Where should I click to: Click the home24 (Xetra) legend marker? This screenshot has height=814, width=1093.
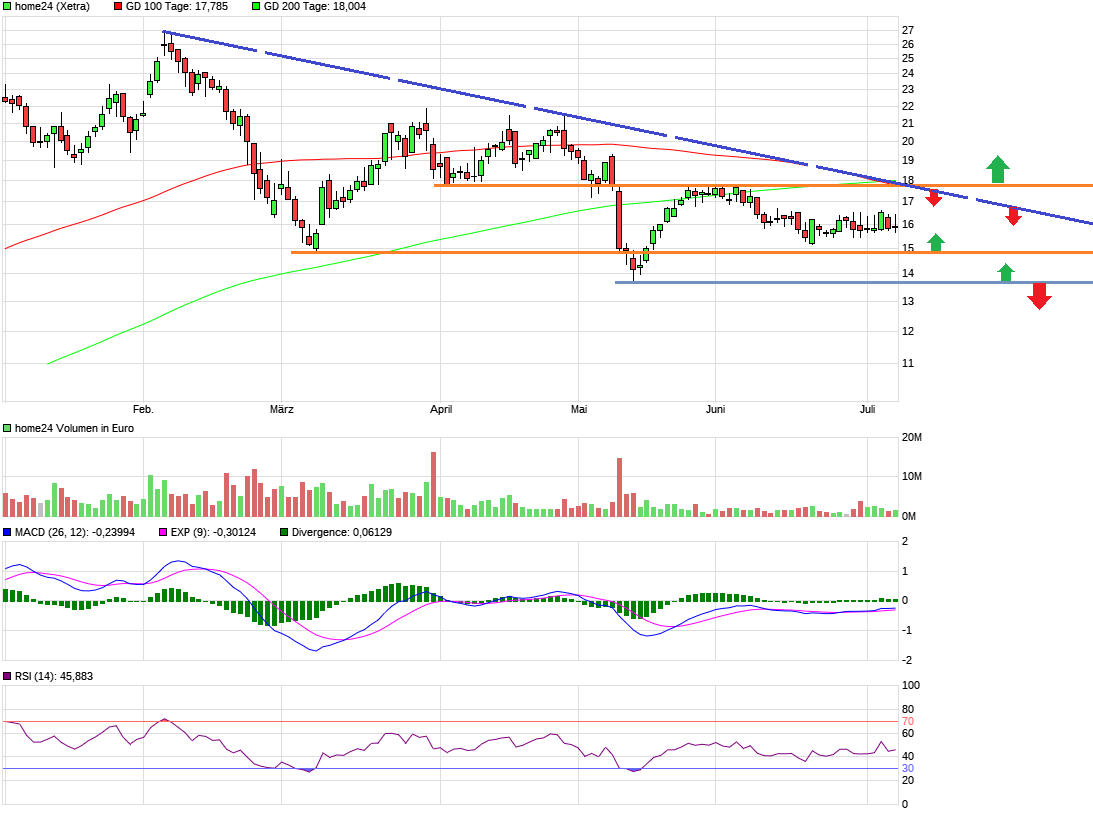coord(8,6)
